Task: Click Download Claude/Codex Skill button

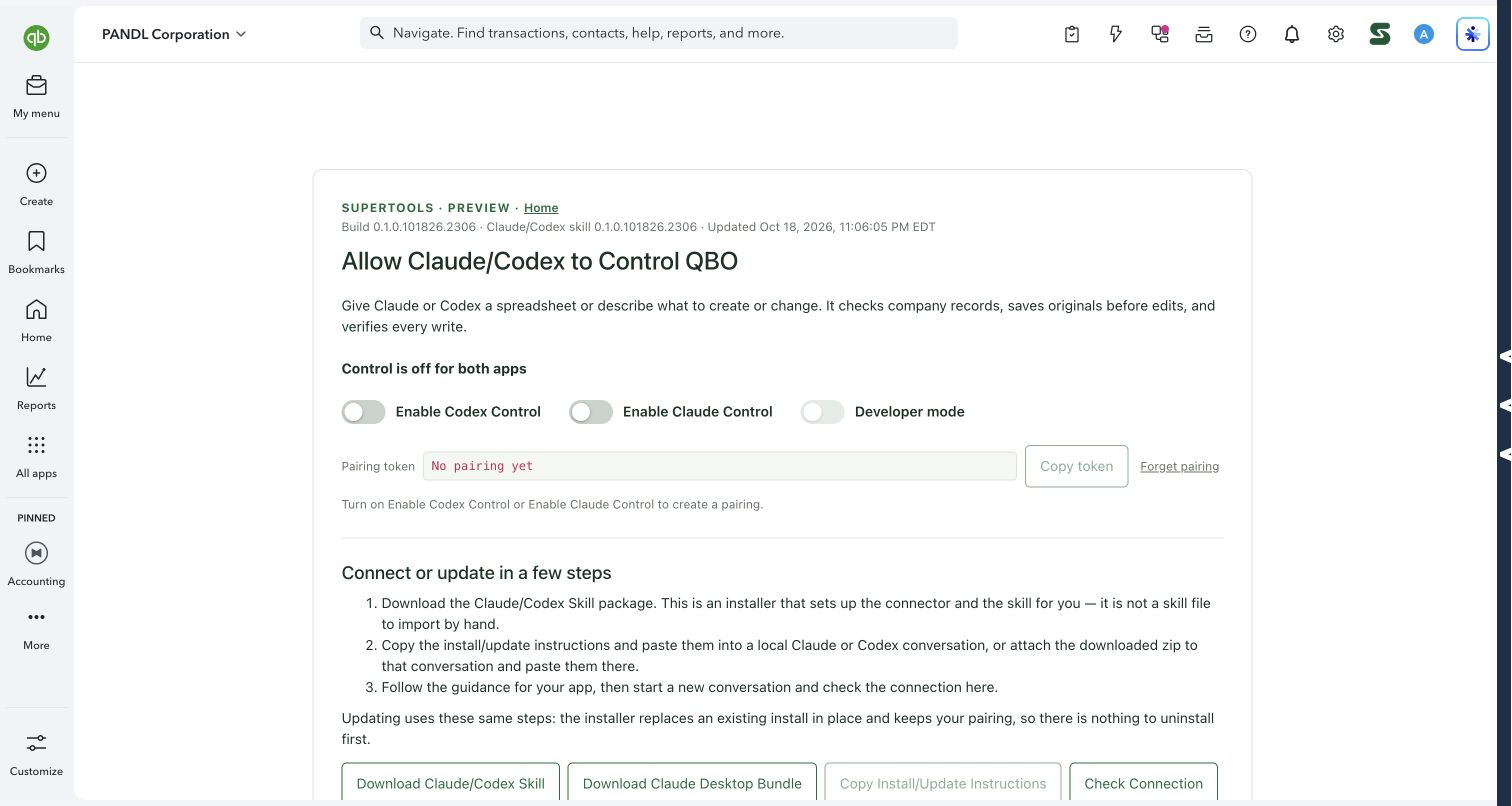Action: [x=451, y=783]
